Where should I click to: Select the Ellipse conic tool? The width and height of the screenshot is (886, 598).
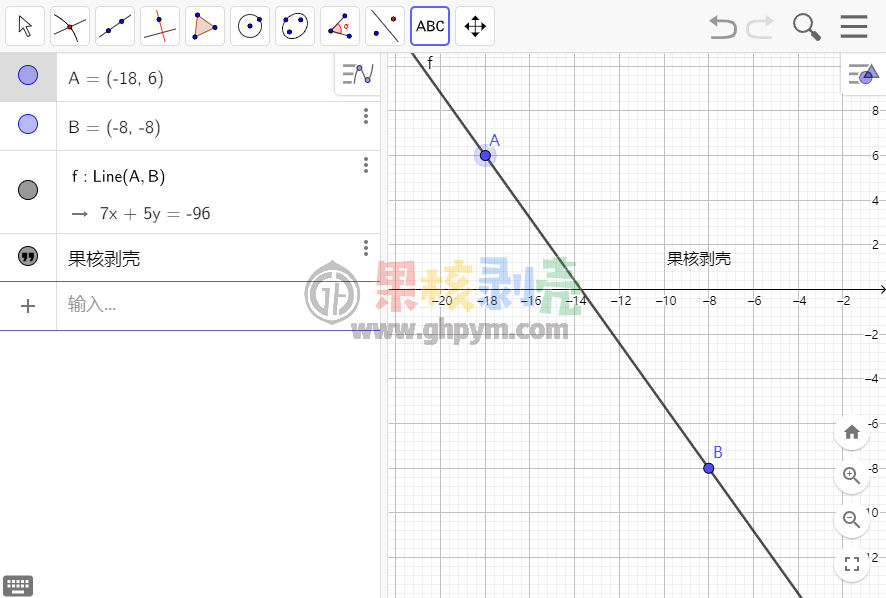click(x=295, y=26)
